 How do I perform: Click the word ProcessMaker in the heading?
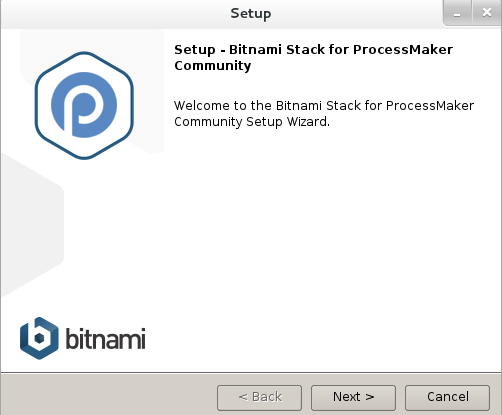pos(403,50)
